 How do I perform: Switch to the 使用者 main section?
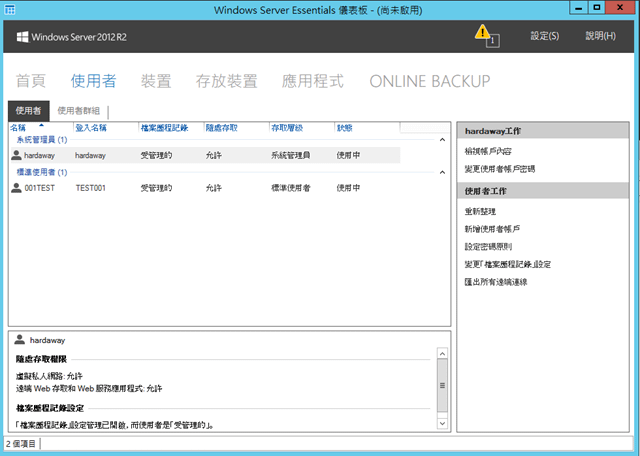coord(93,81)
